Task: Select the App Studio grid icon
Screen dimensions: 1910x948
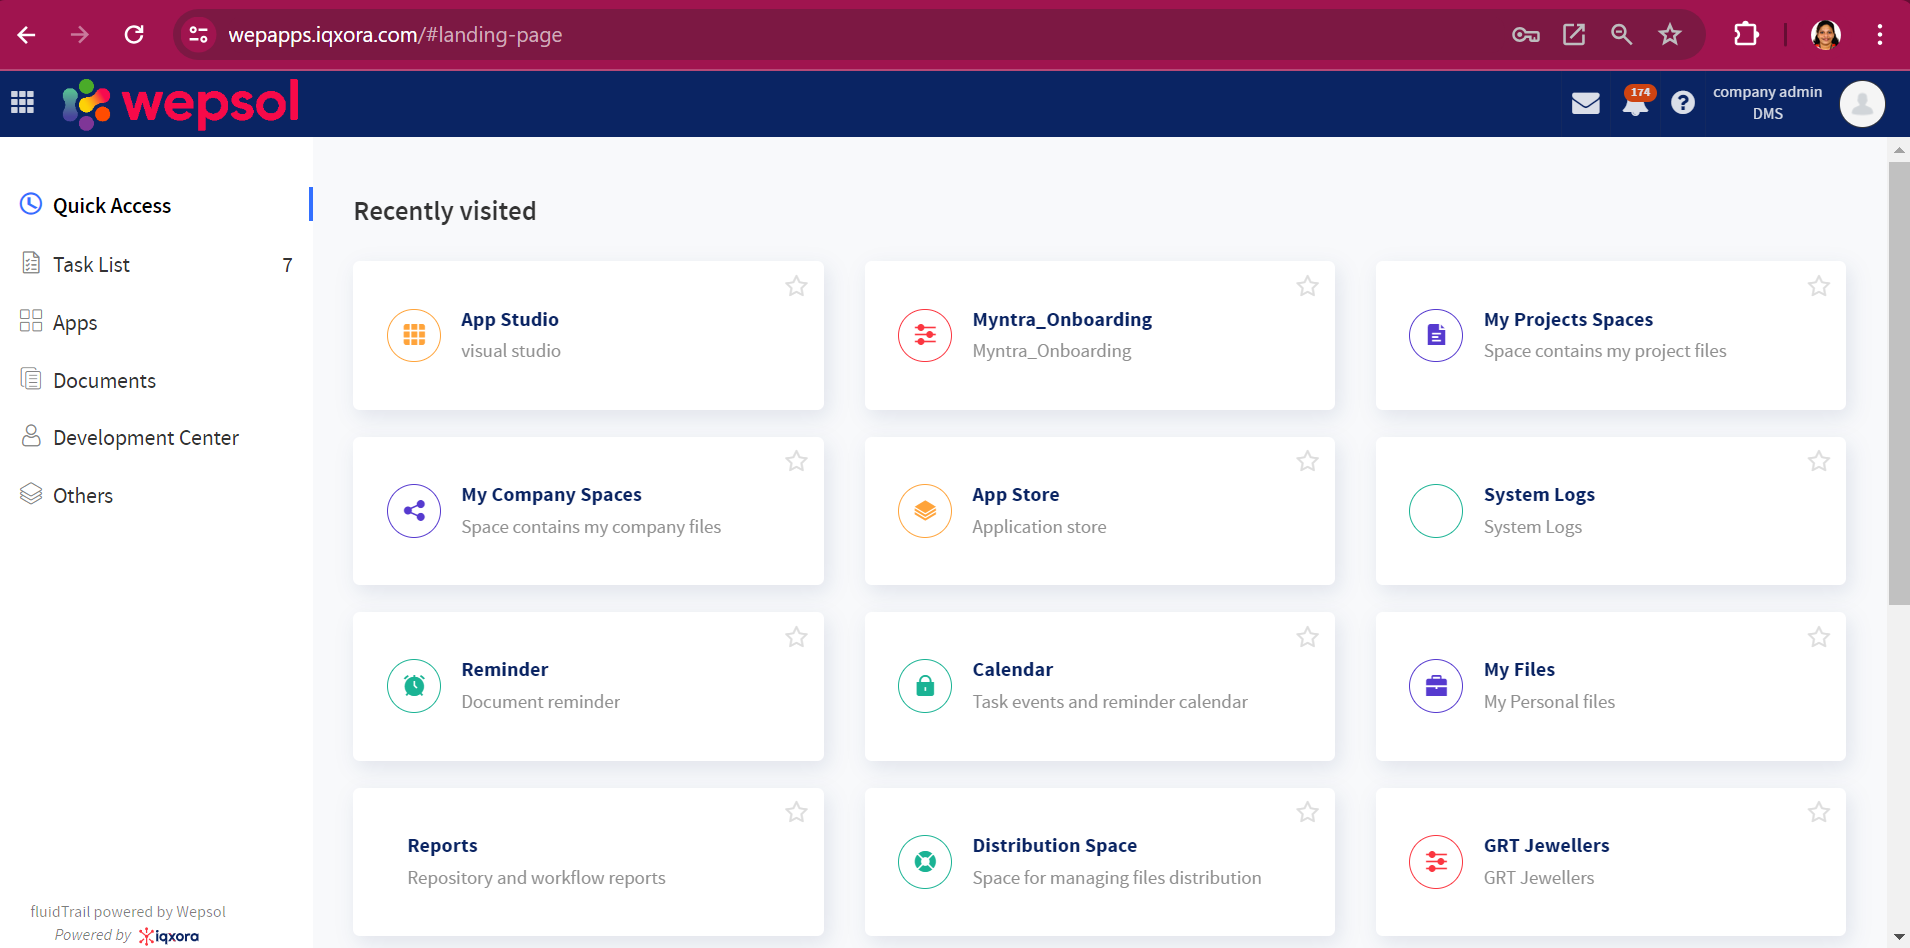Action: pyautogui.click(x=413, y=335)
